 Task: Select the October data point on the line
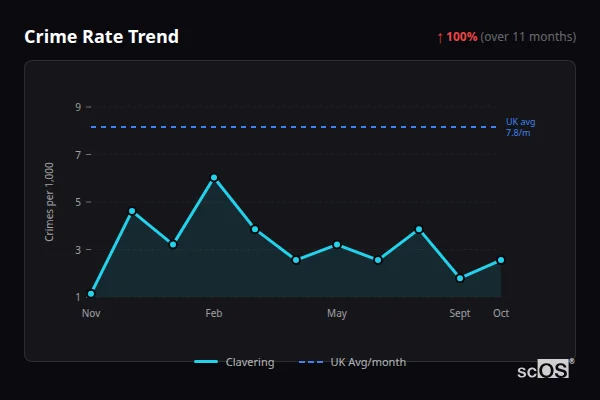coord(501,260)
